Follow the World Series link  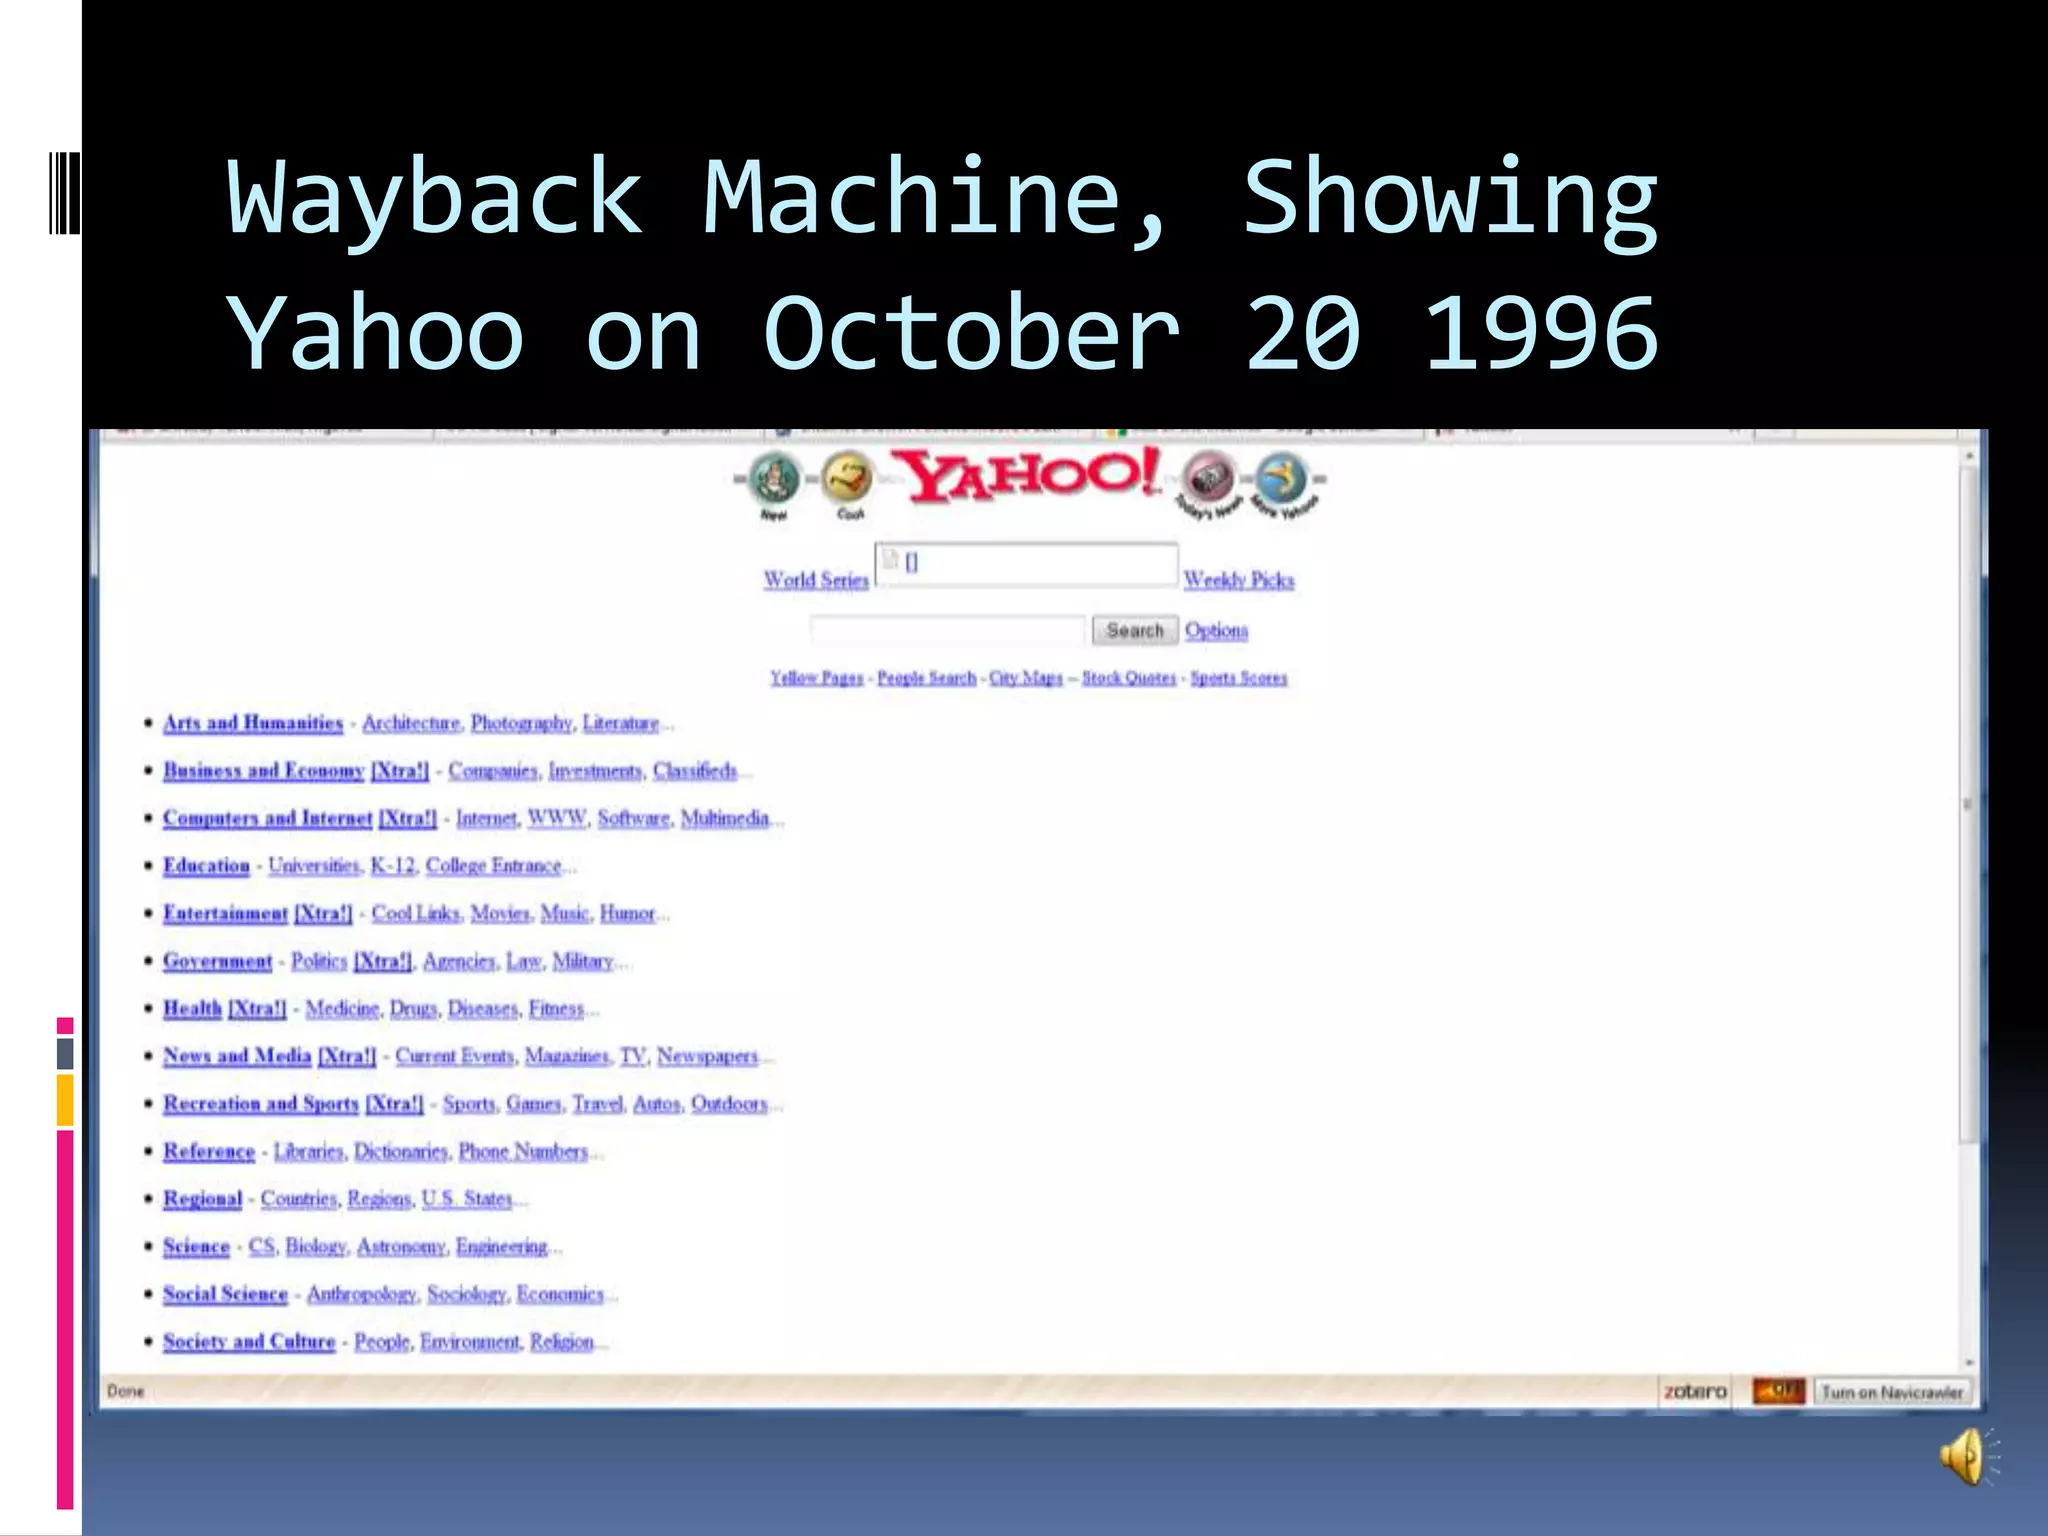[816, 579]
